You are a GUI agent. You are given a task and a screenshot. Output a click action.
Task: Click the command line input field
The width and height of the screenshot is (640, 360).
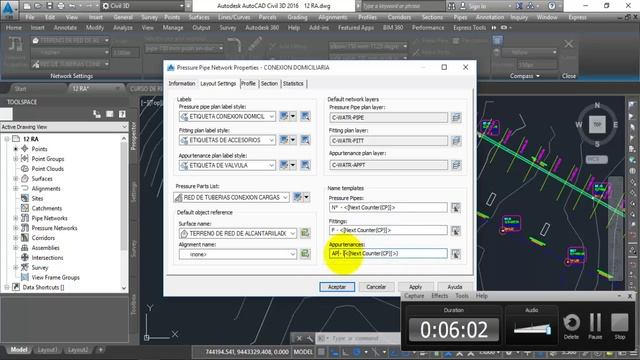coord(364,338)
